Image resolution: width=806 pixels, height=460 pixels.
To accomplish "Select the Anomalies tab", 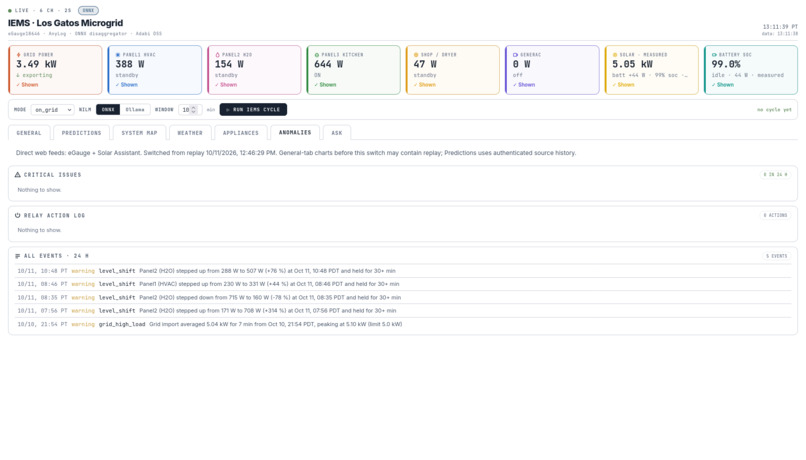I will coord(295,133).
